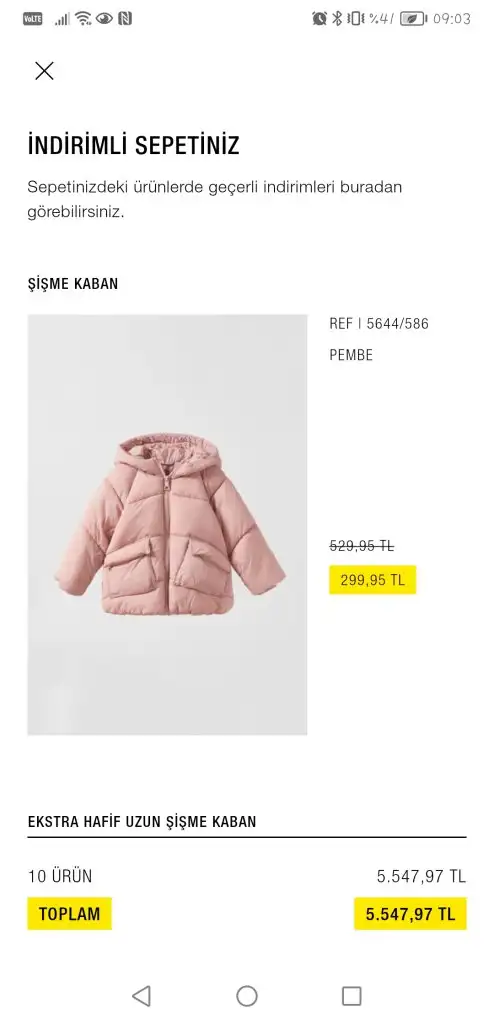The width and height of the screenshot is (494, 1024).
Task: Tap the NFC status icon
Action: [125, 18]
